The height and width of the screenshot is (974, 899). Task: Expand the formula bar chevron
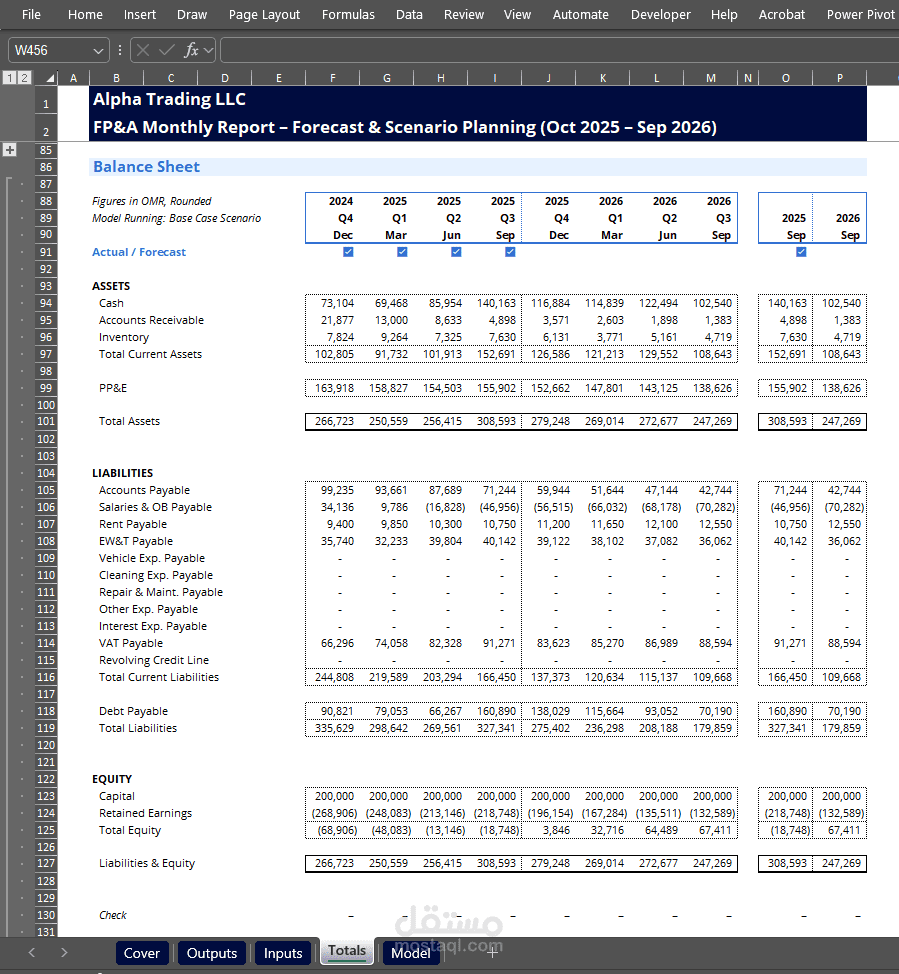click(208, 50)
